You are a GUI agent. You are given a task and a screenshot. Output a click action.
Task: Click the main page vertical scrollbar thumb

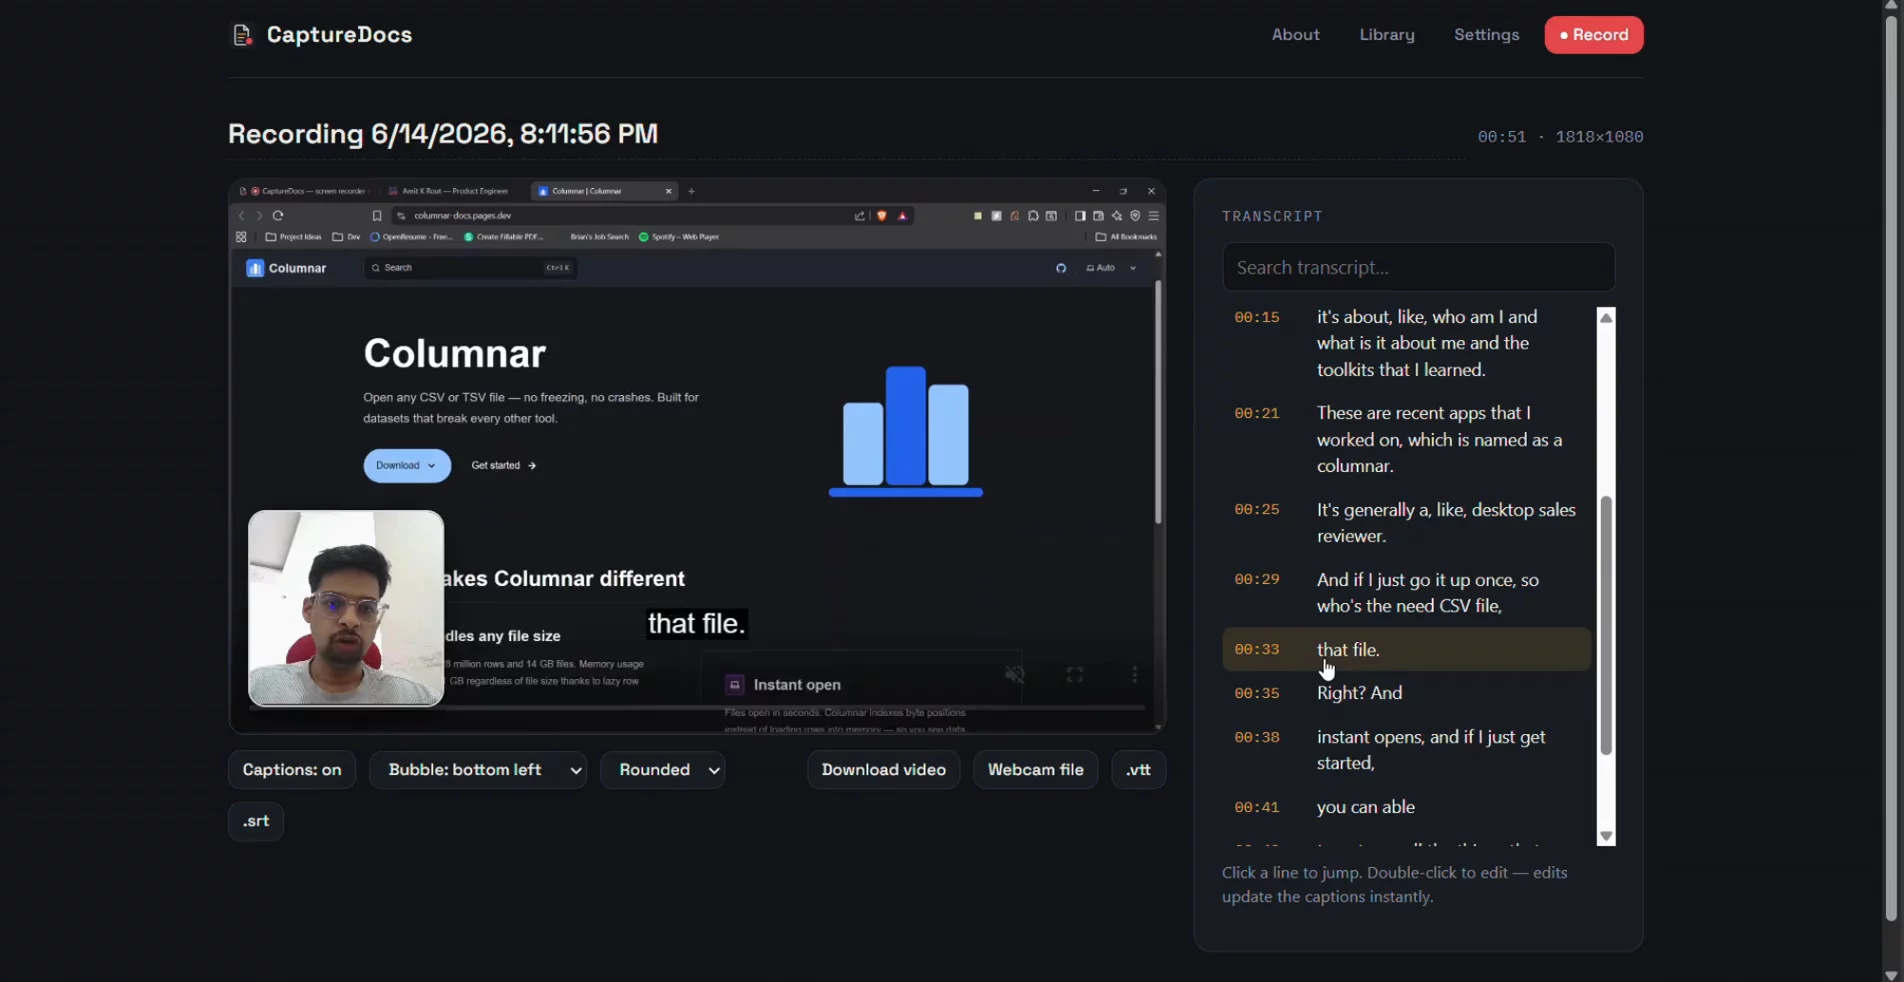click(1891, 467)
